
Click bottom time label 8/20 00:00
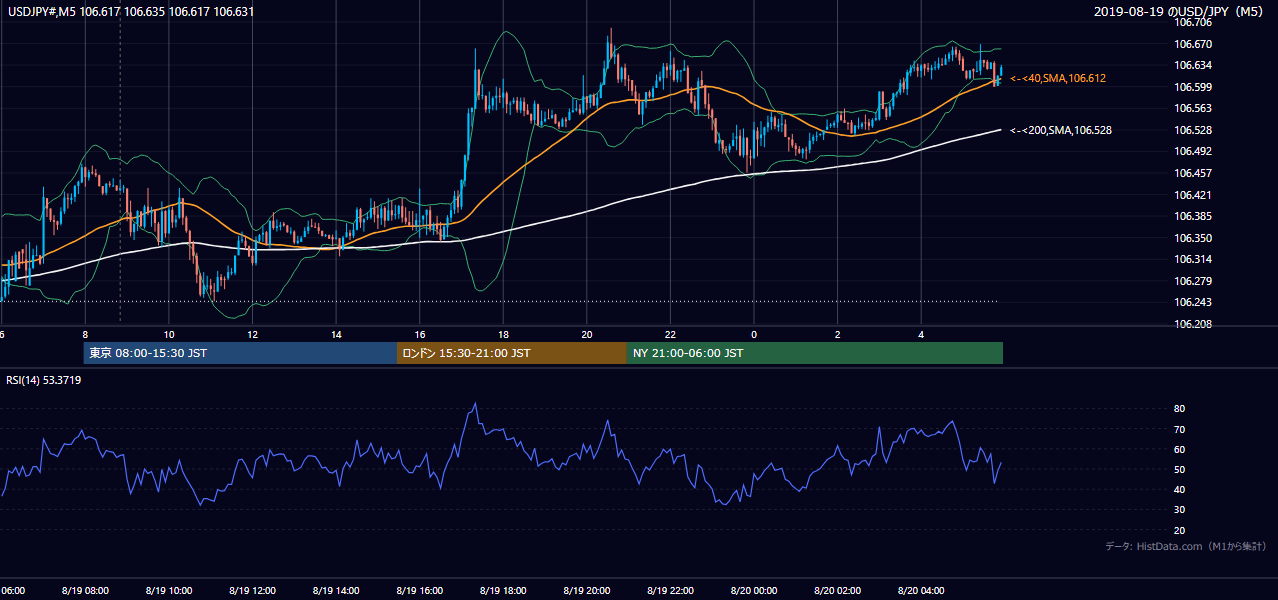click(754, 591)
